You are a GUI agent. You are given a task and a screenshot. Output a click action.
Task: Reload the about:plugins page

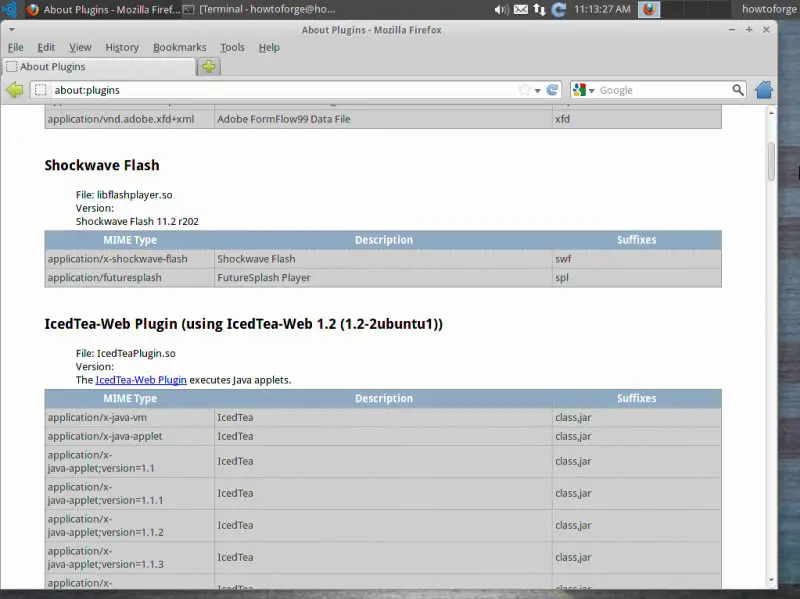[x=552, y=90]
